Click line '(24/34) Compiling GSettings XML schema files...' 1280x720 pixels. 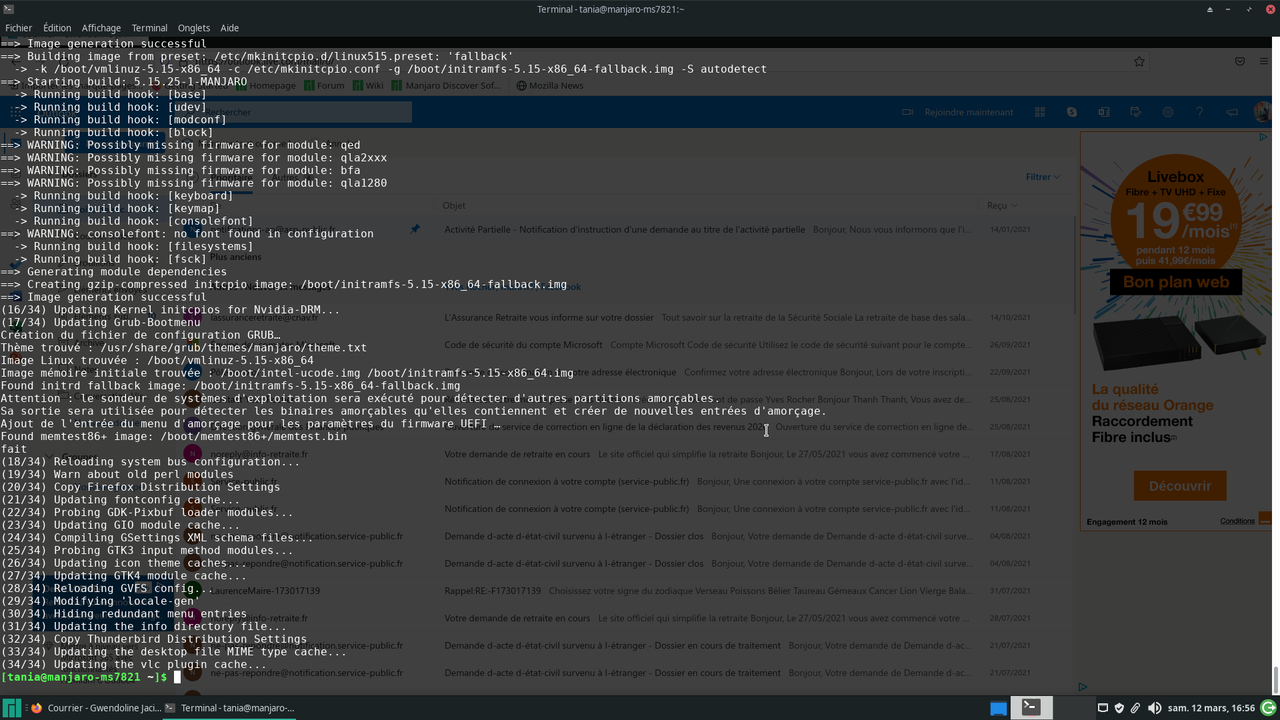[157, 538]
